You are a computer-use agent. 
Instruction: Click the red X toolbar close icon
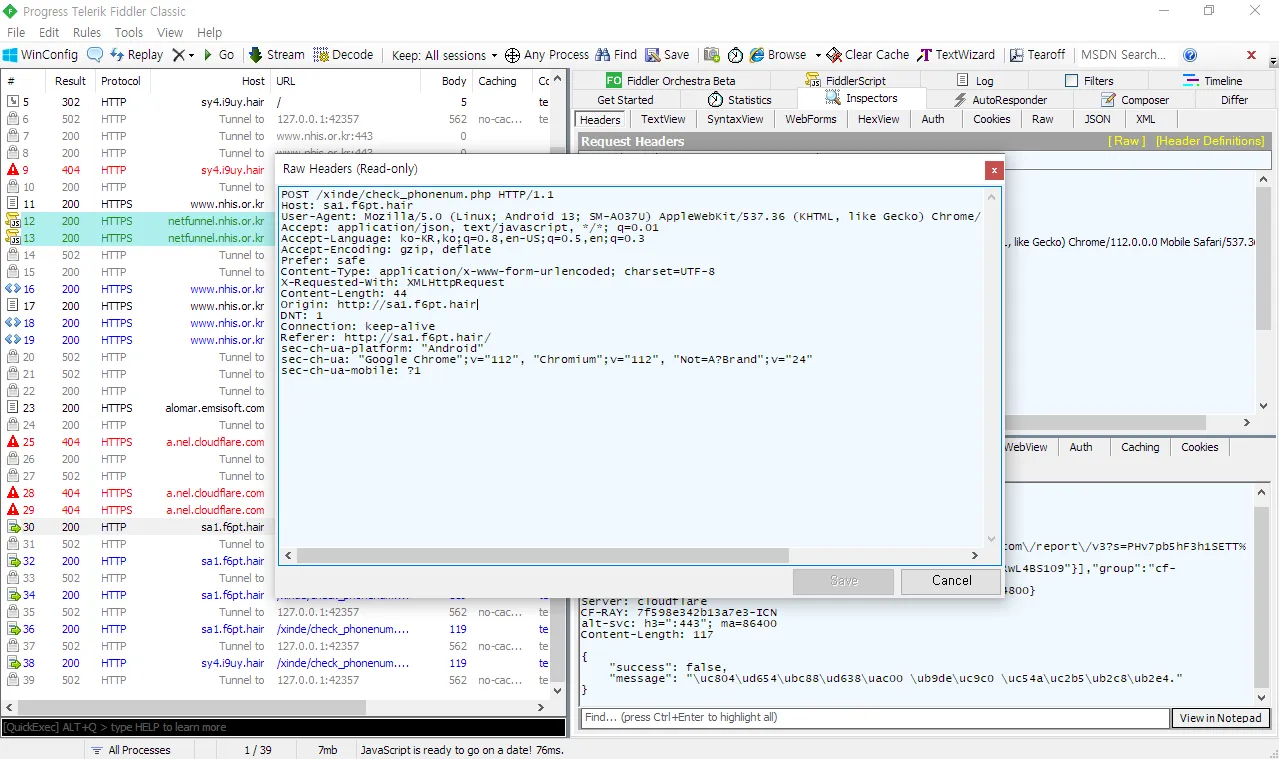point(1251,55)
